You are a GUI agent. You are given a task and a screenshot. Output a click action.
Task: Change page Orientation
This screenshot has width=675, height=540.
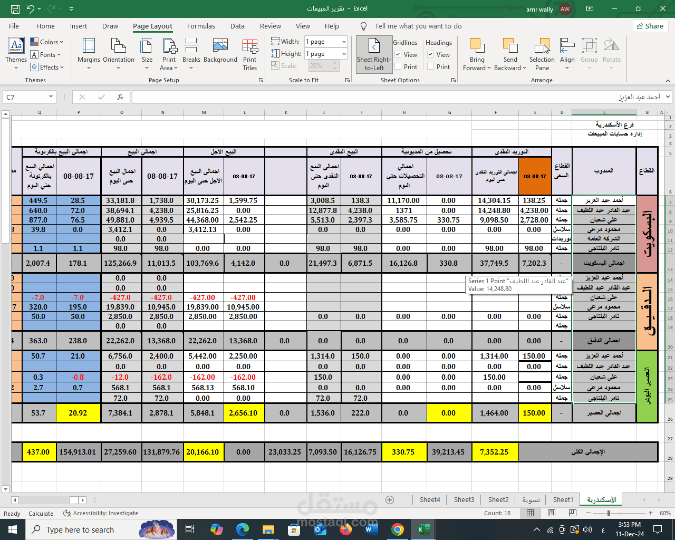pyautogui.click(x=118, y=54)
